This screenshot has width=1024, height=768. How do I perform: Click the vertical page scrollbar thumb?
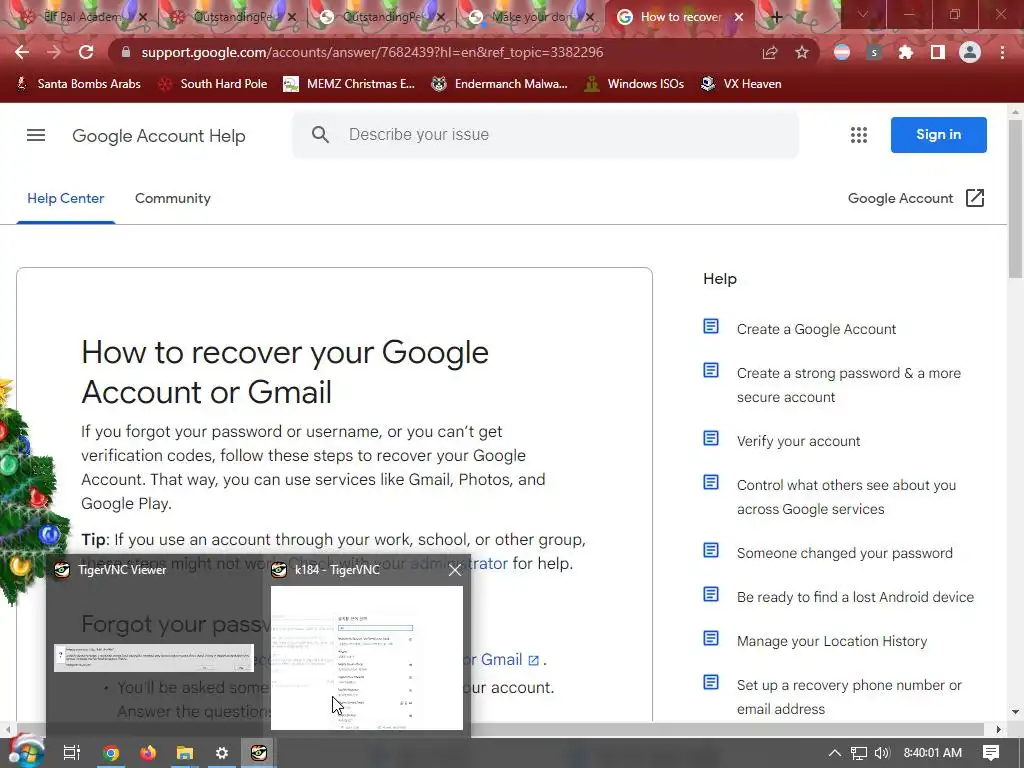coord(1015,199)
